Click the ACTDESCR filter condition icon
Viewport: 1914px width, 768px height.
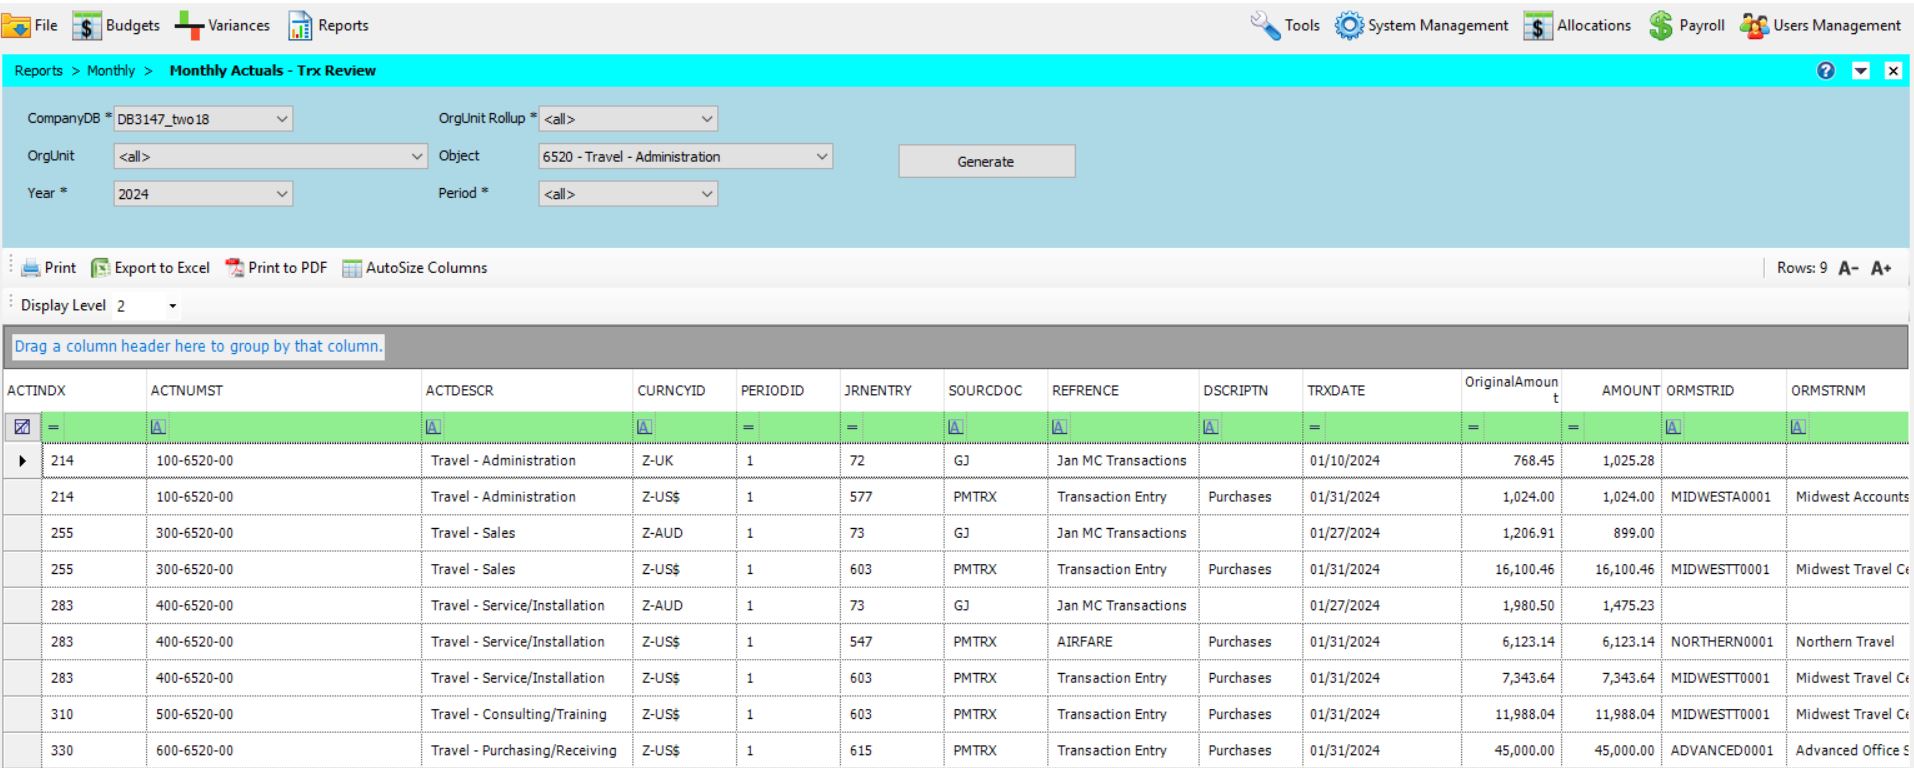pos(433,427)
